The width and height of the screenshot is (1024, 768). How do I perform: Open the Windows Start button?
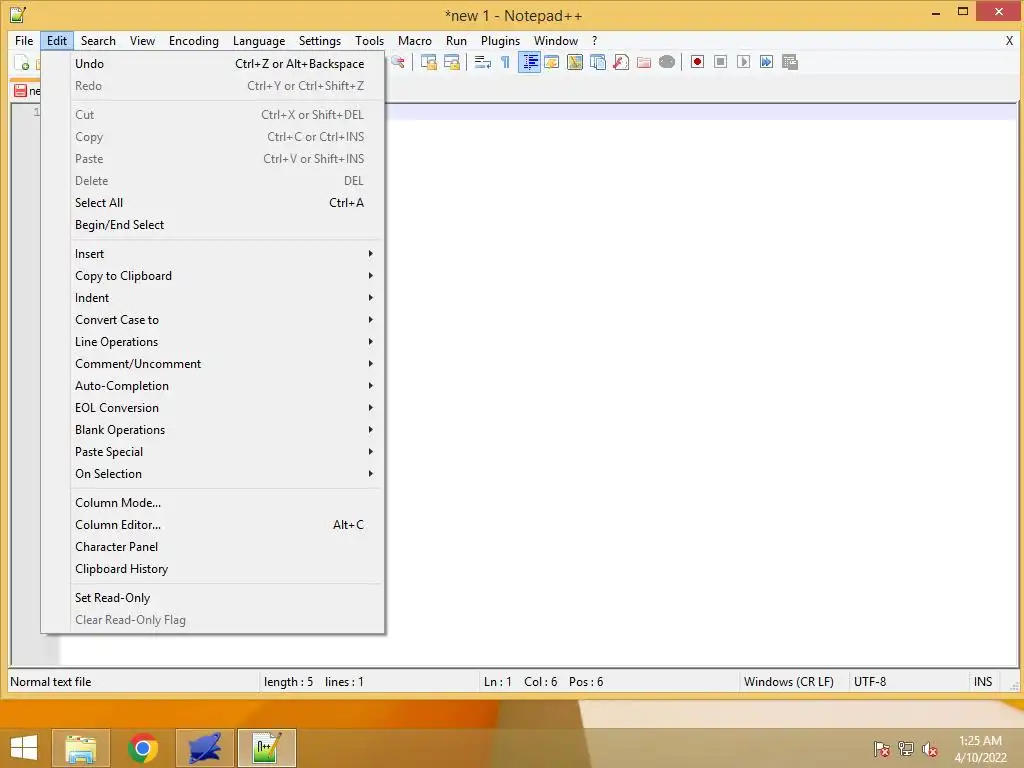pyautogui.click(x=24, y=748)
